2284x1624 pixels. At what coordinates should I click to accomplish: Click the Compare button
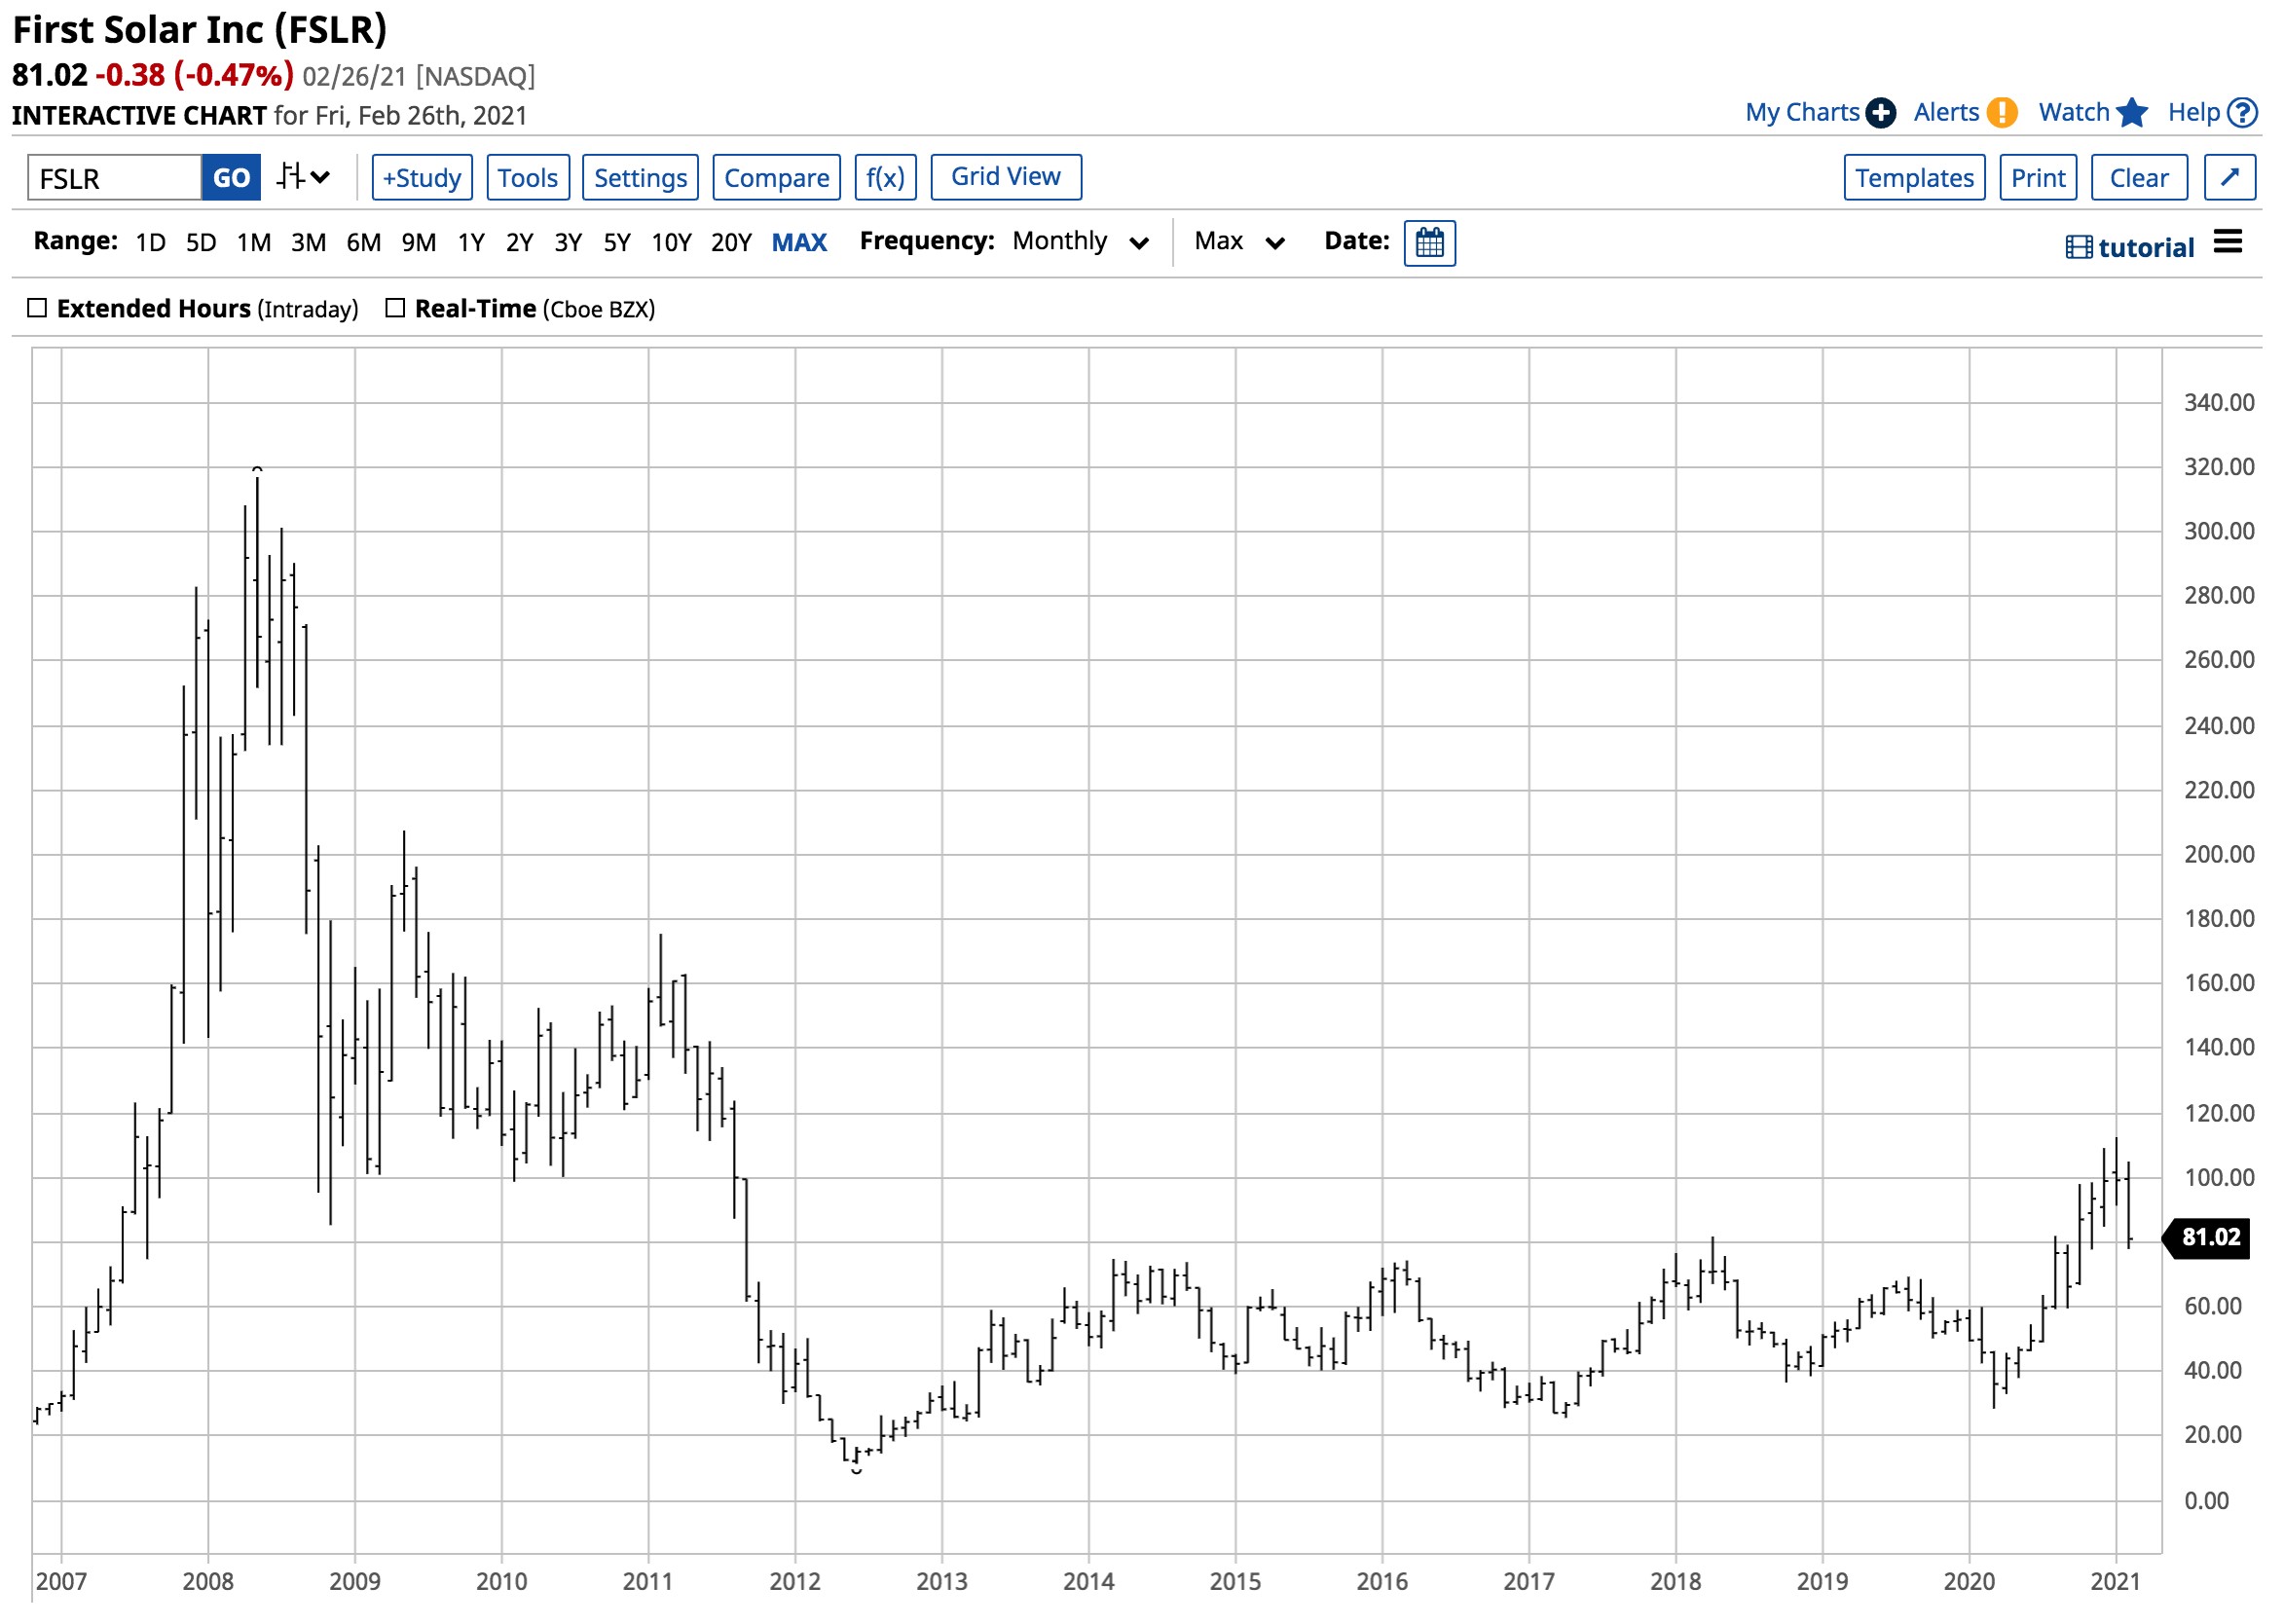tap(776, 178)
